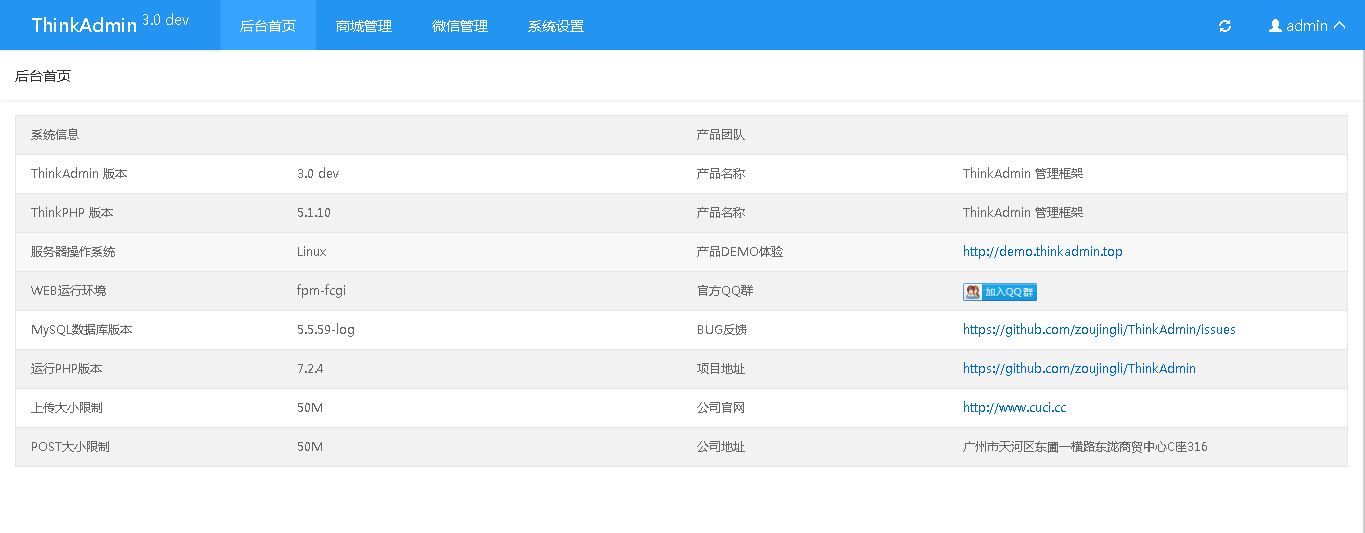Click the 后台首页 page heading
Viewport: 1365px width, 533px height.
click(43, 76)
